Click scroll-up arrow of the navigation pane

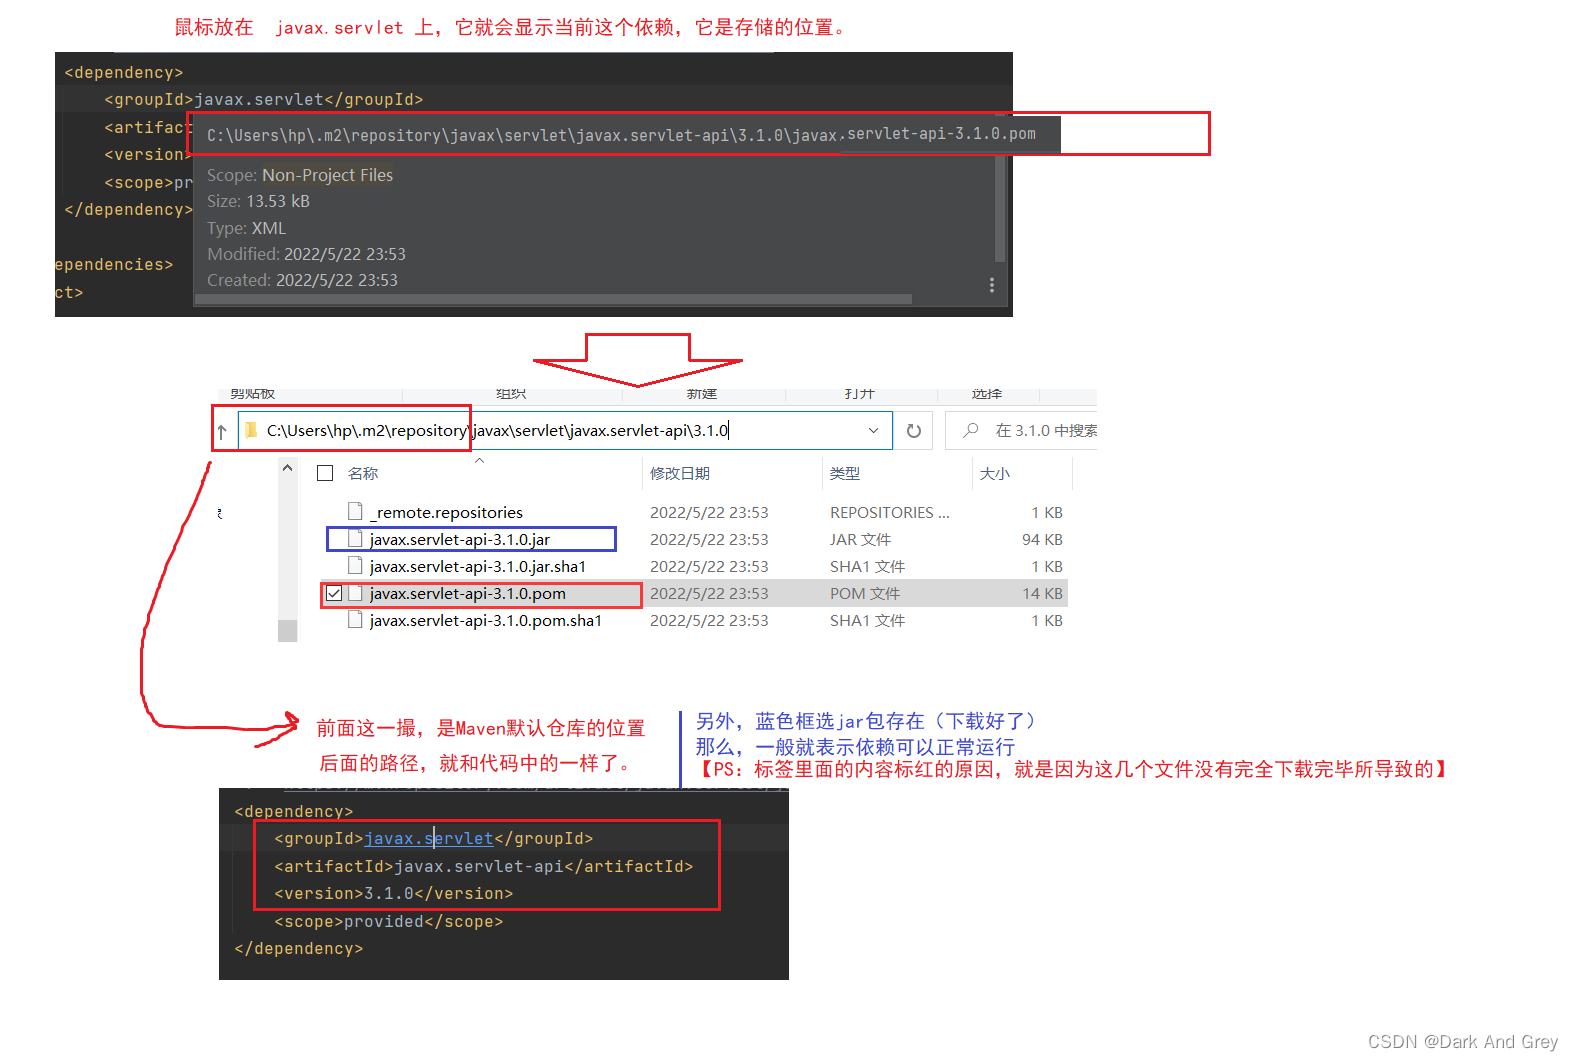pyautogui.click(x=287, y=468)
